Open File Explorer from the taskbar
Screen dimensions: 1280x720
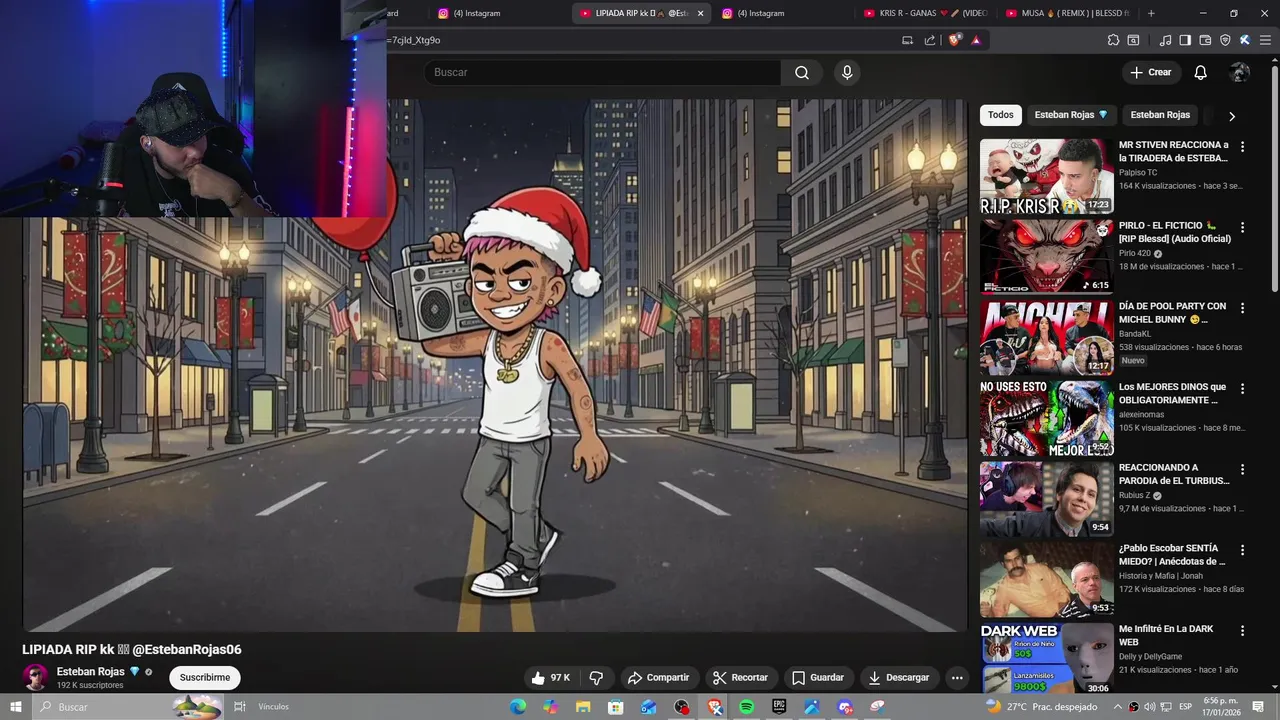click(583, 707)
